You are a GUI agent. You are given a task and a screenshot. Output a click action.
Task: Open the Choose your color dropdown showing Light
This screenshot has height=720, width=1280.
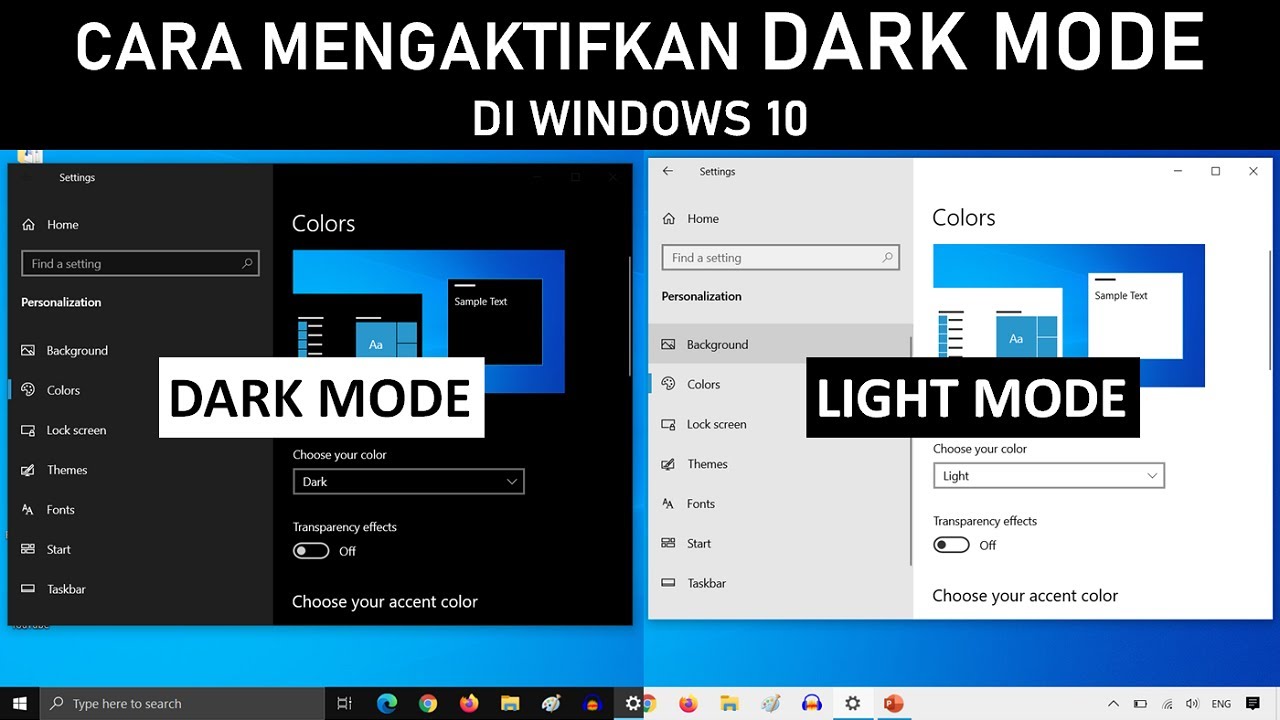1048,476
